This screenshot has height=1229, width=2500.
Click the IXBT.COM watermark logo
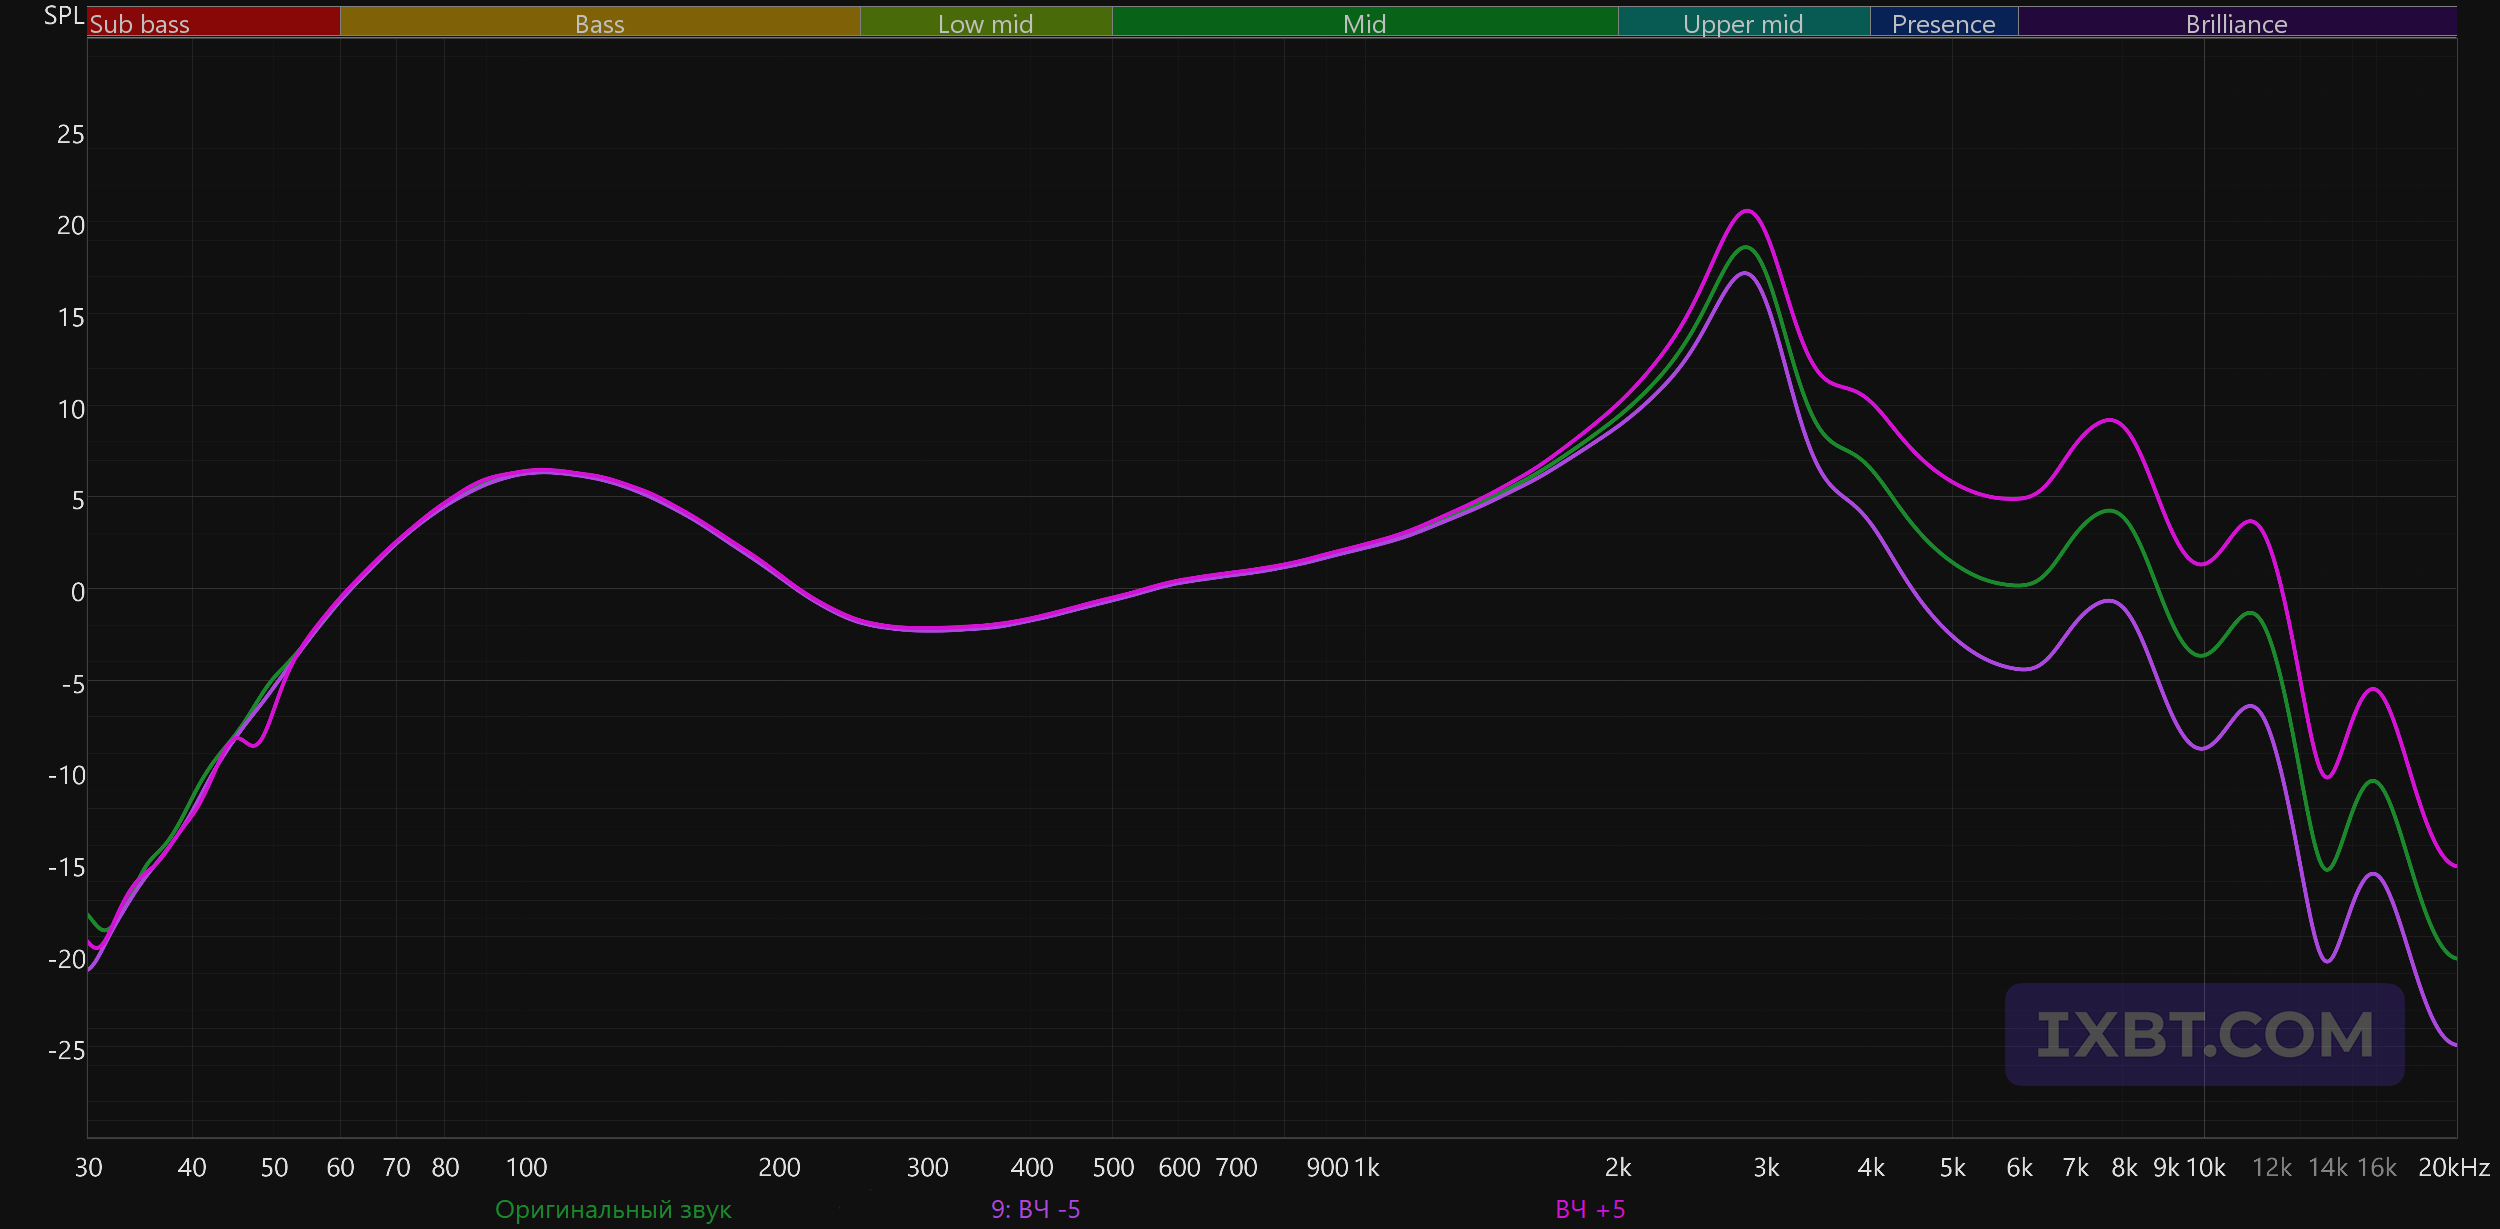[2204, 1035]
